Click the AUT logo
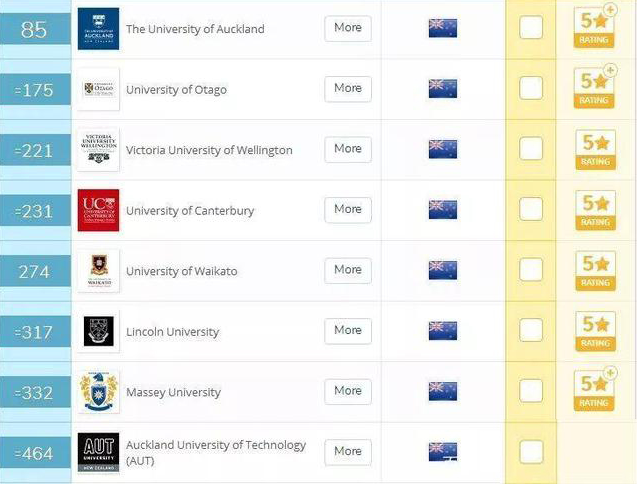Viewport: 640px width, 486px height. pos(98,452)
